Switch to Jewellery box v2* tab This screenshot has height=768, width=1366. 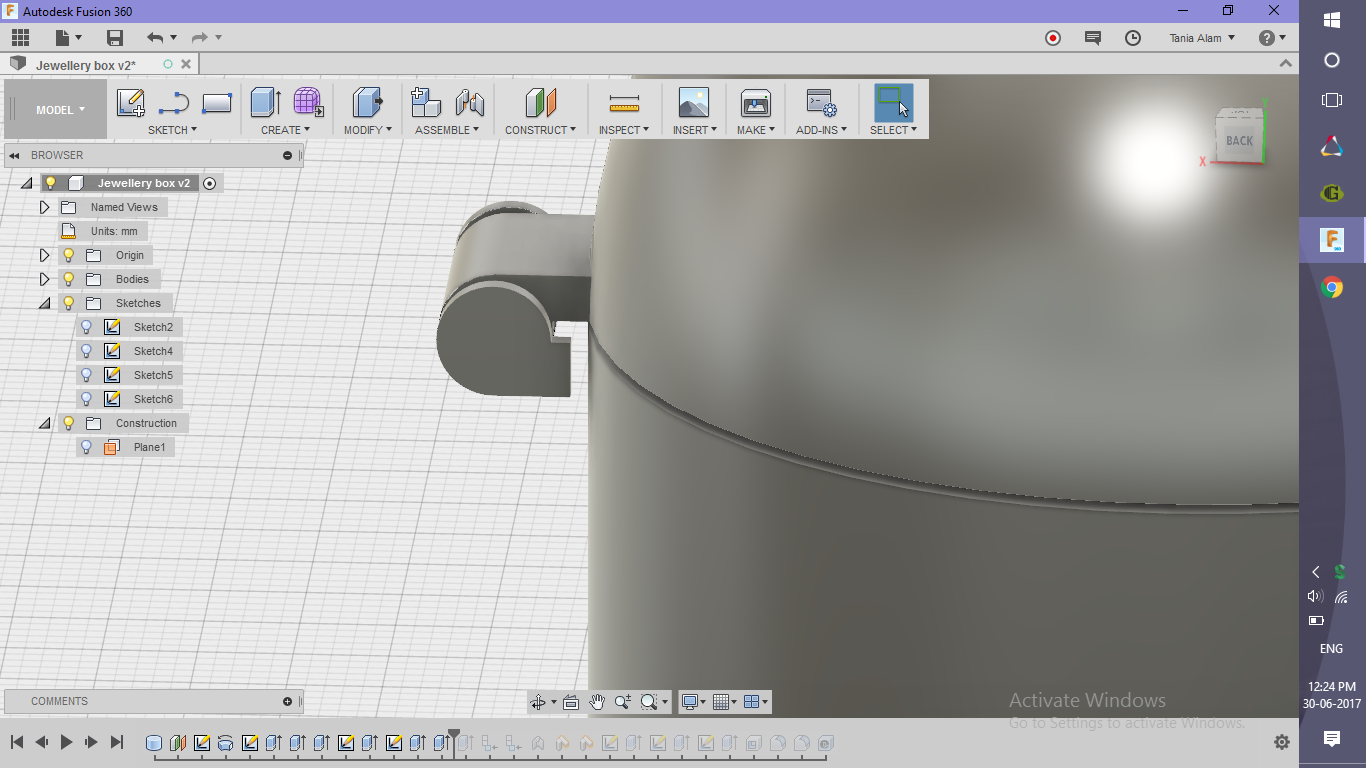click(x=86, y=65)
